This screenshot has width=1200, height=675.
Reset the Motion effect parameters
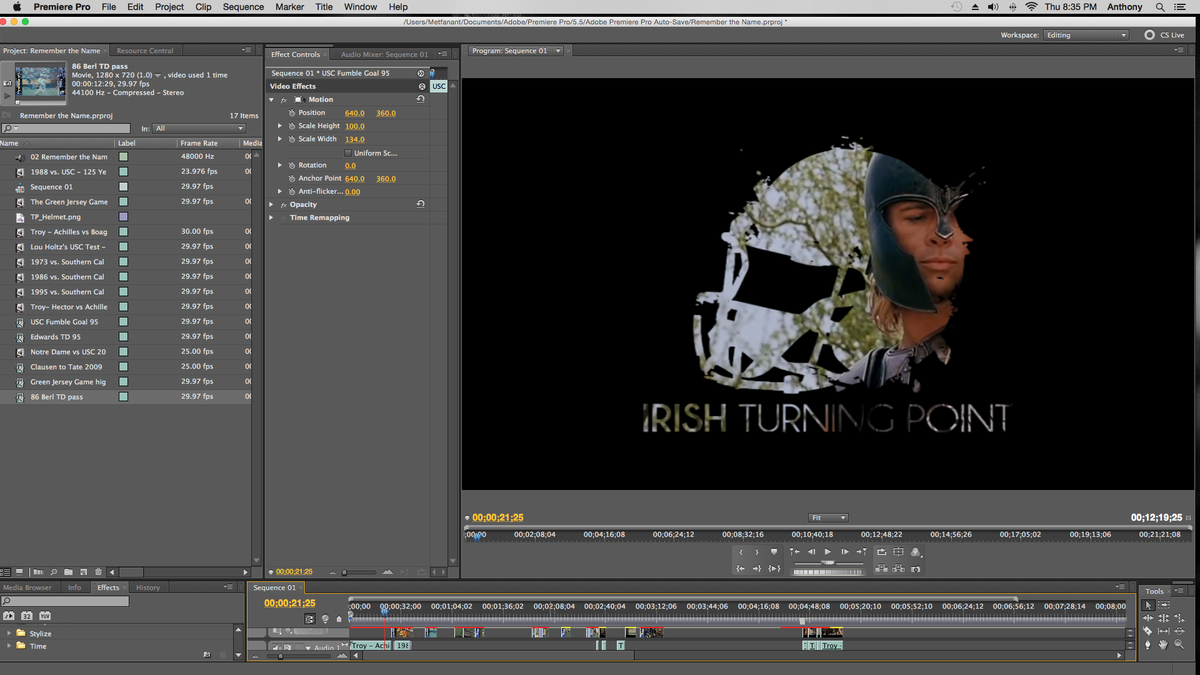pyautogui.click(x=421, y=99)
